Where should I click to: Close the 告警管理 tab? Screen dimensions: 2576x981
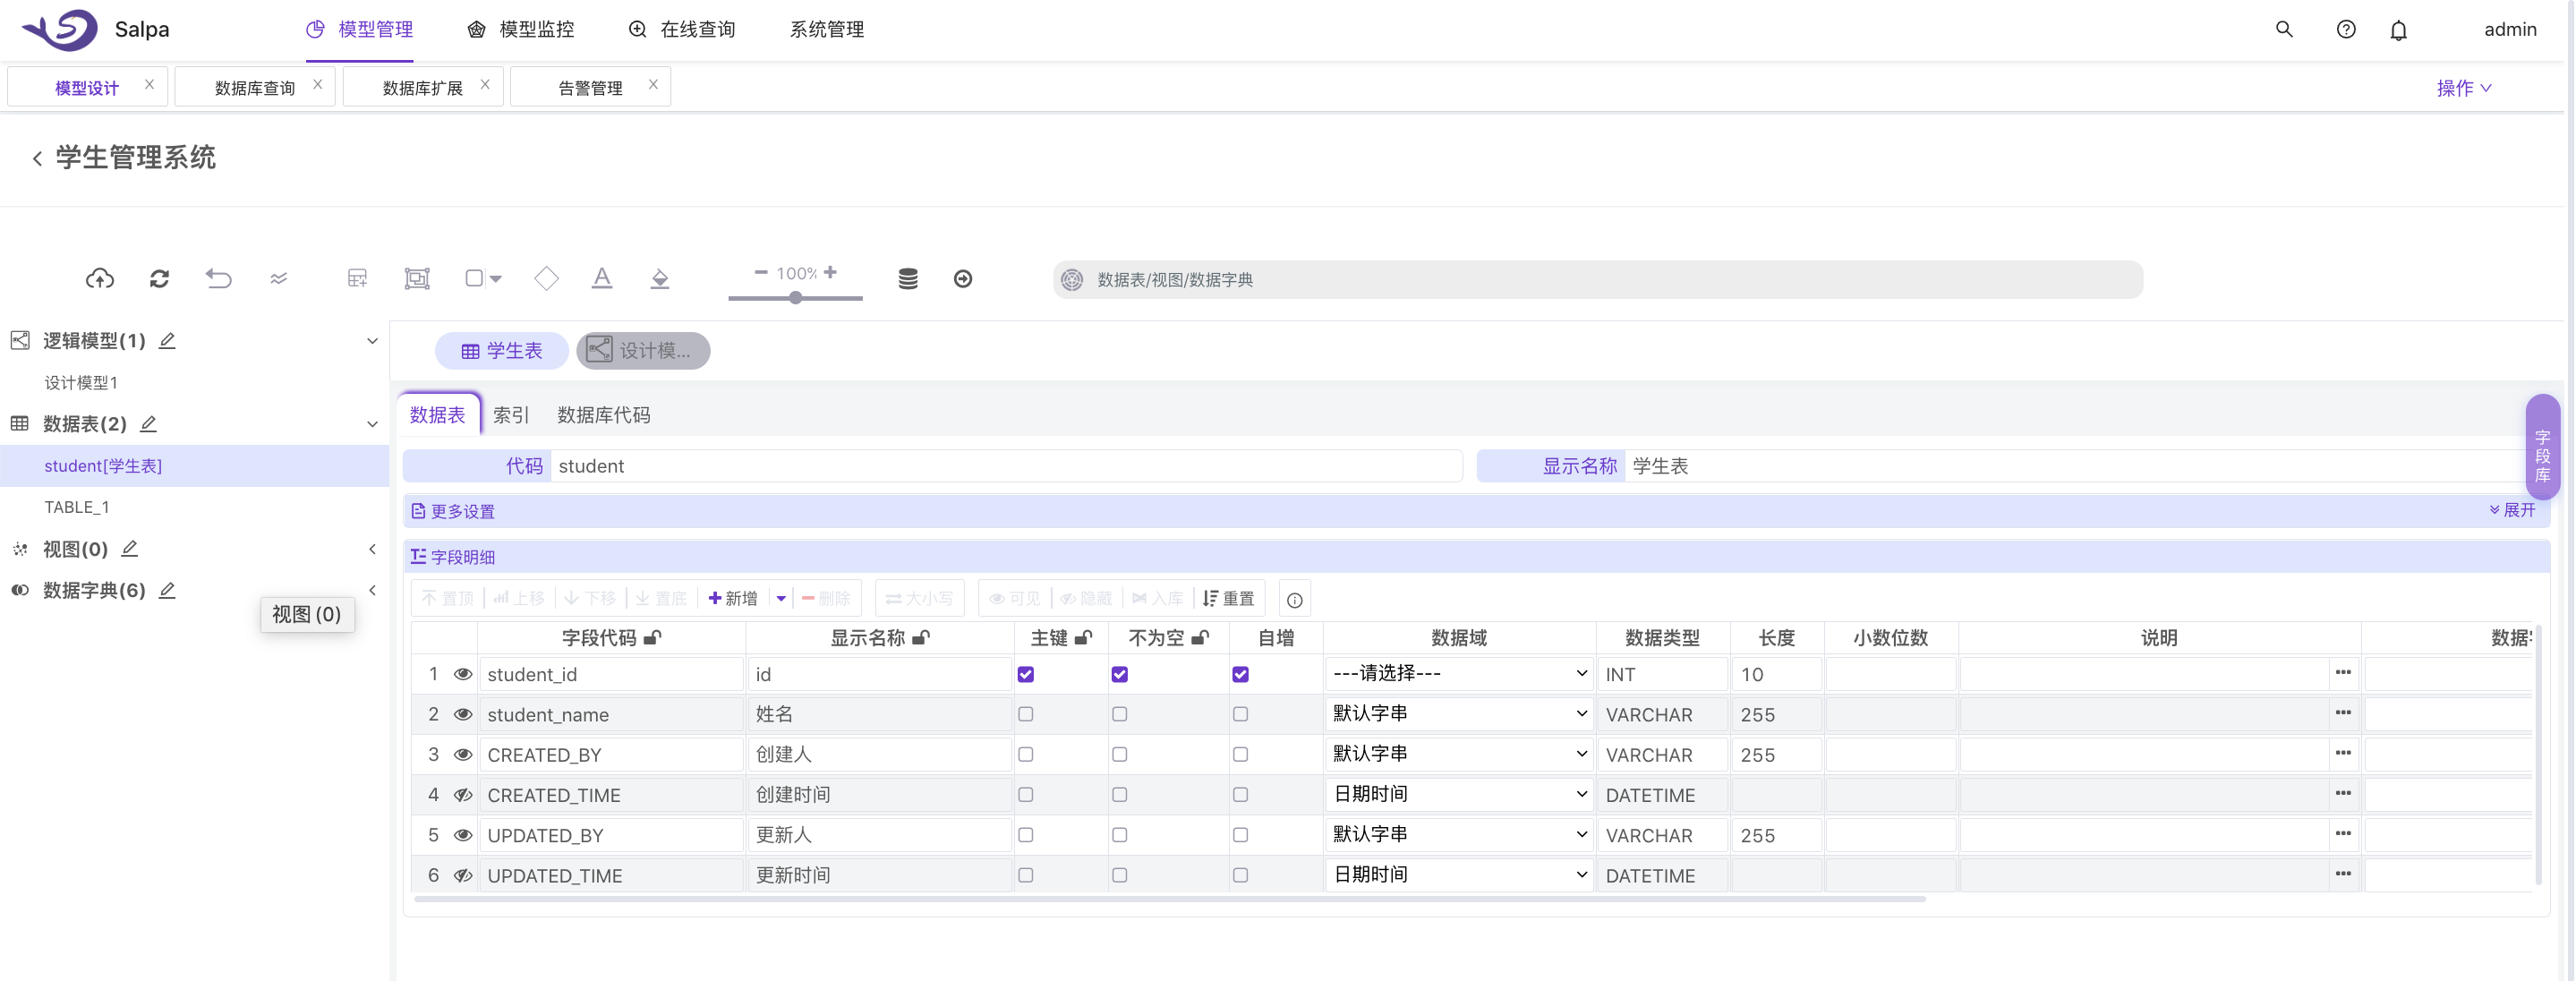(x=653, y=85)
